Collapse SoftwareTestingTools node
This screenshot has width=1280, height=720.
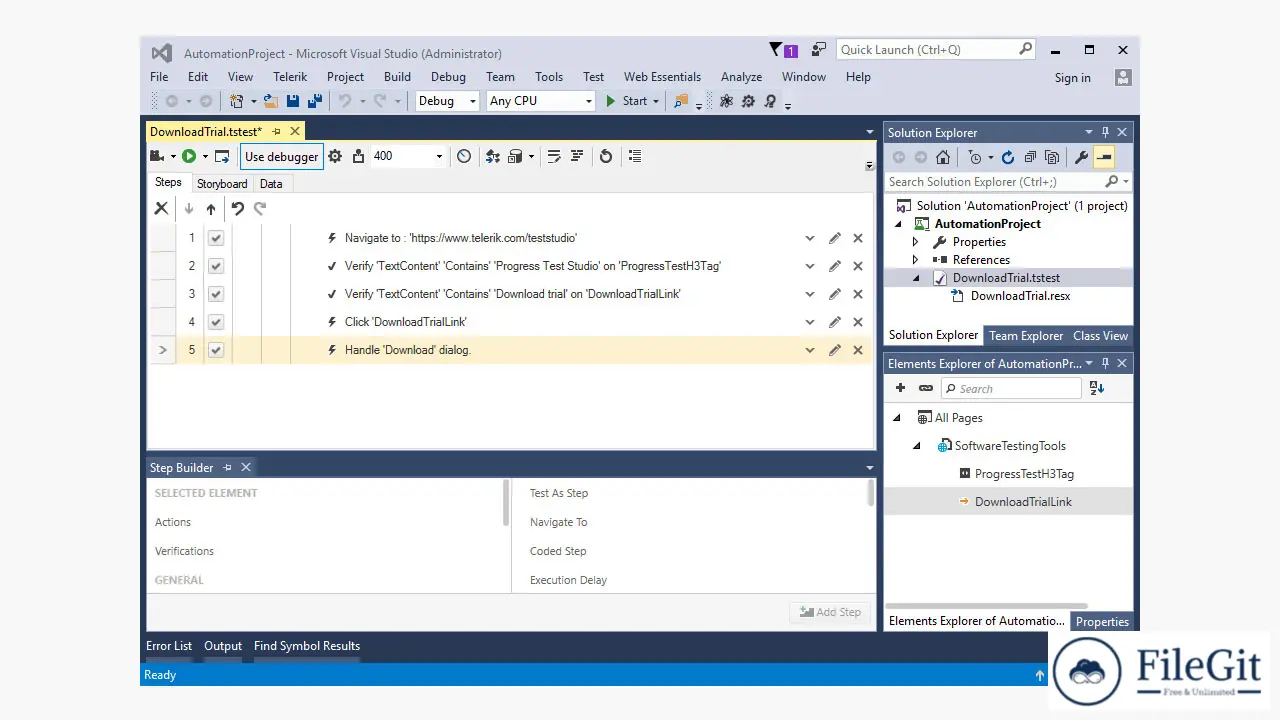coord(917,446)
